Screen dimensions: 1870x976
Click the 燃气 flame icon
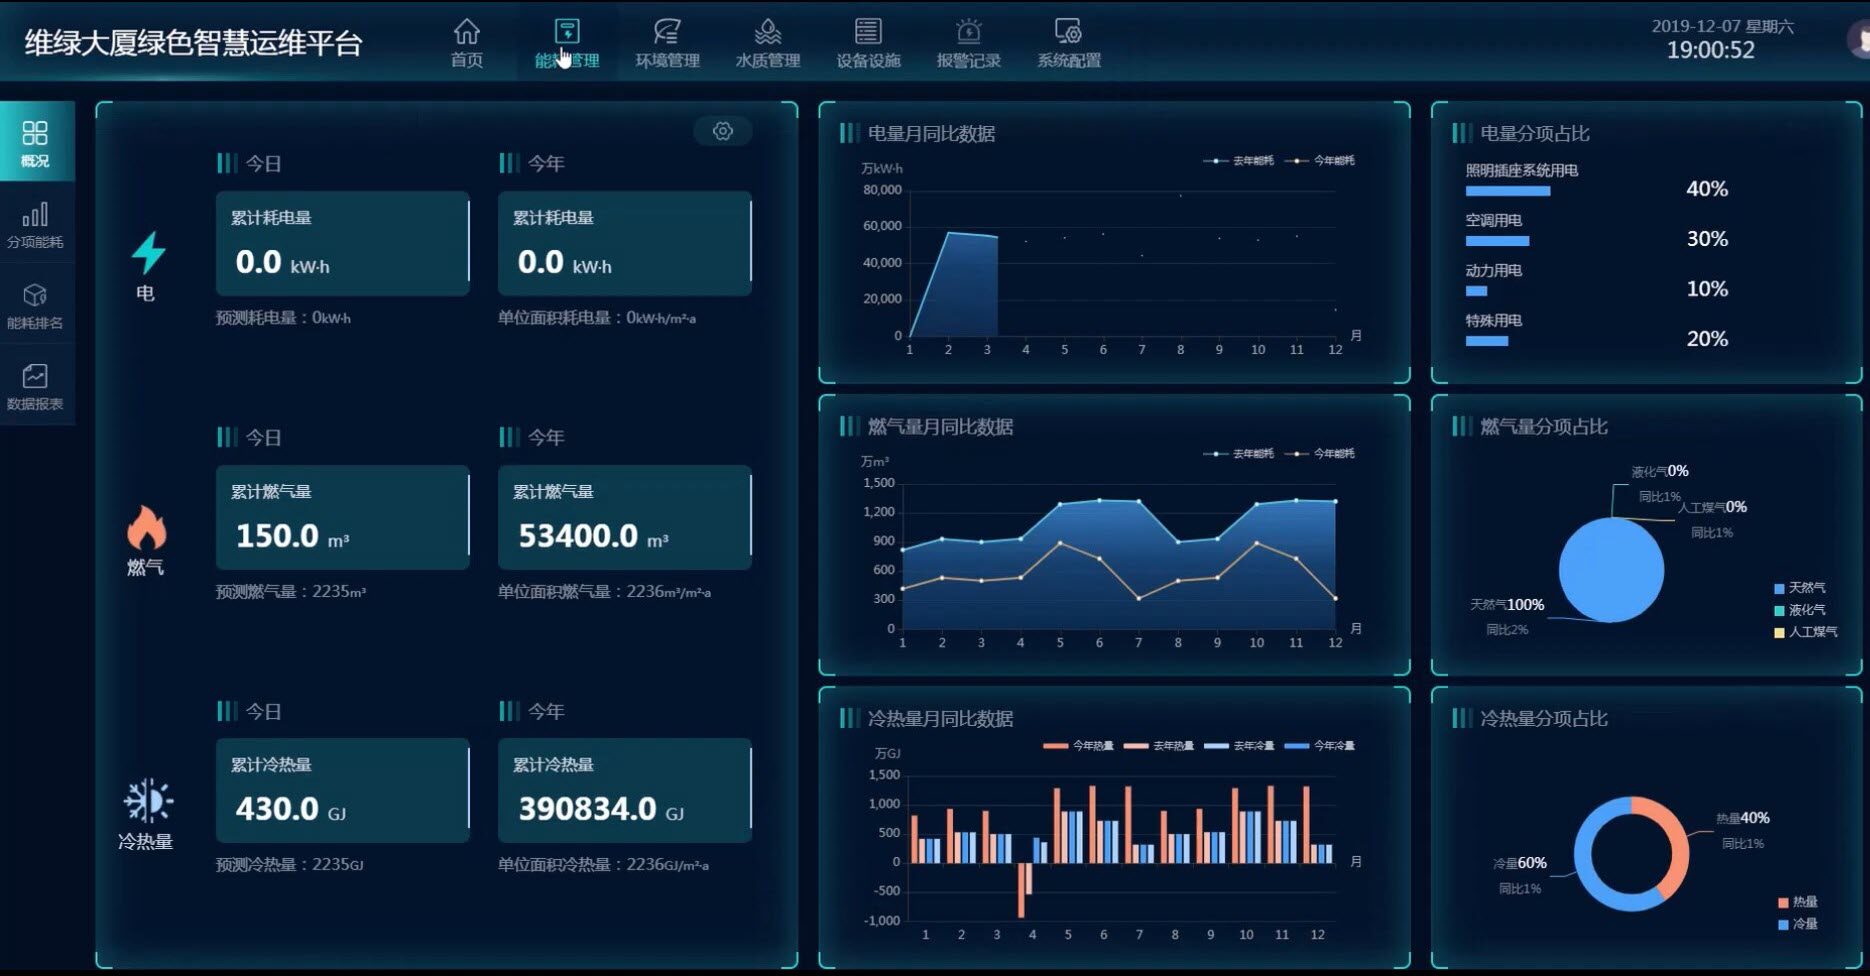point(146,527)
